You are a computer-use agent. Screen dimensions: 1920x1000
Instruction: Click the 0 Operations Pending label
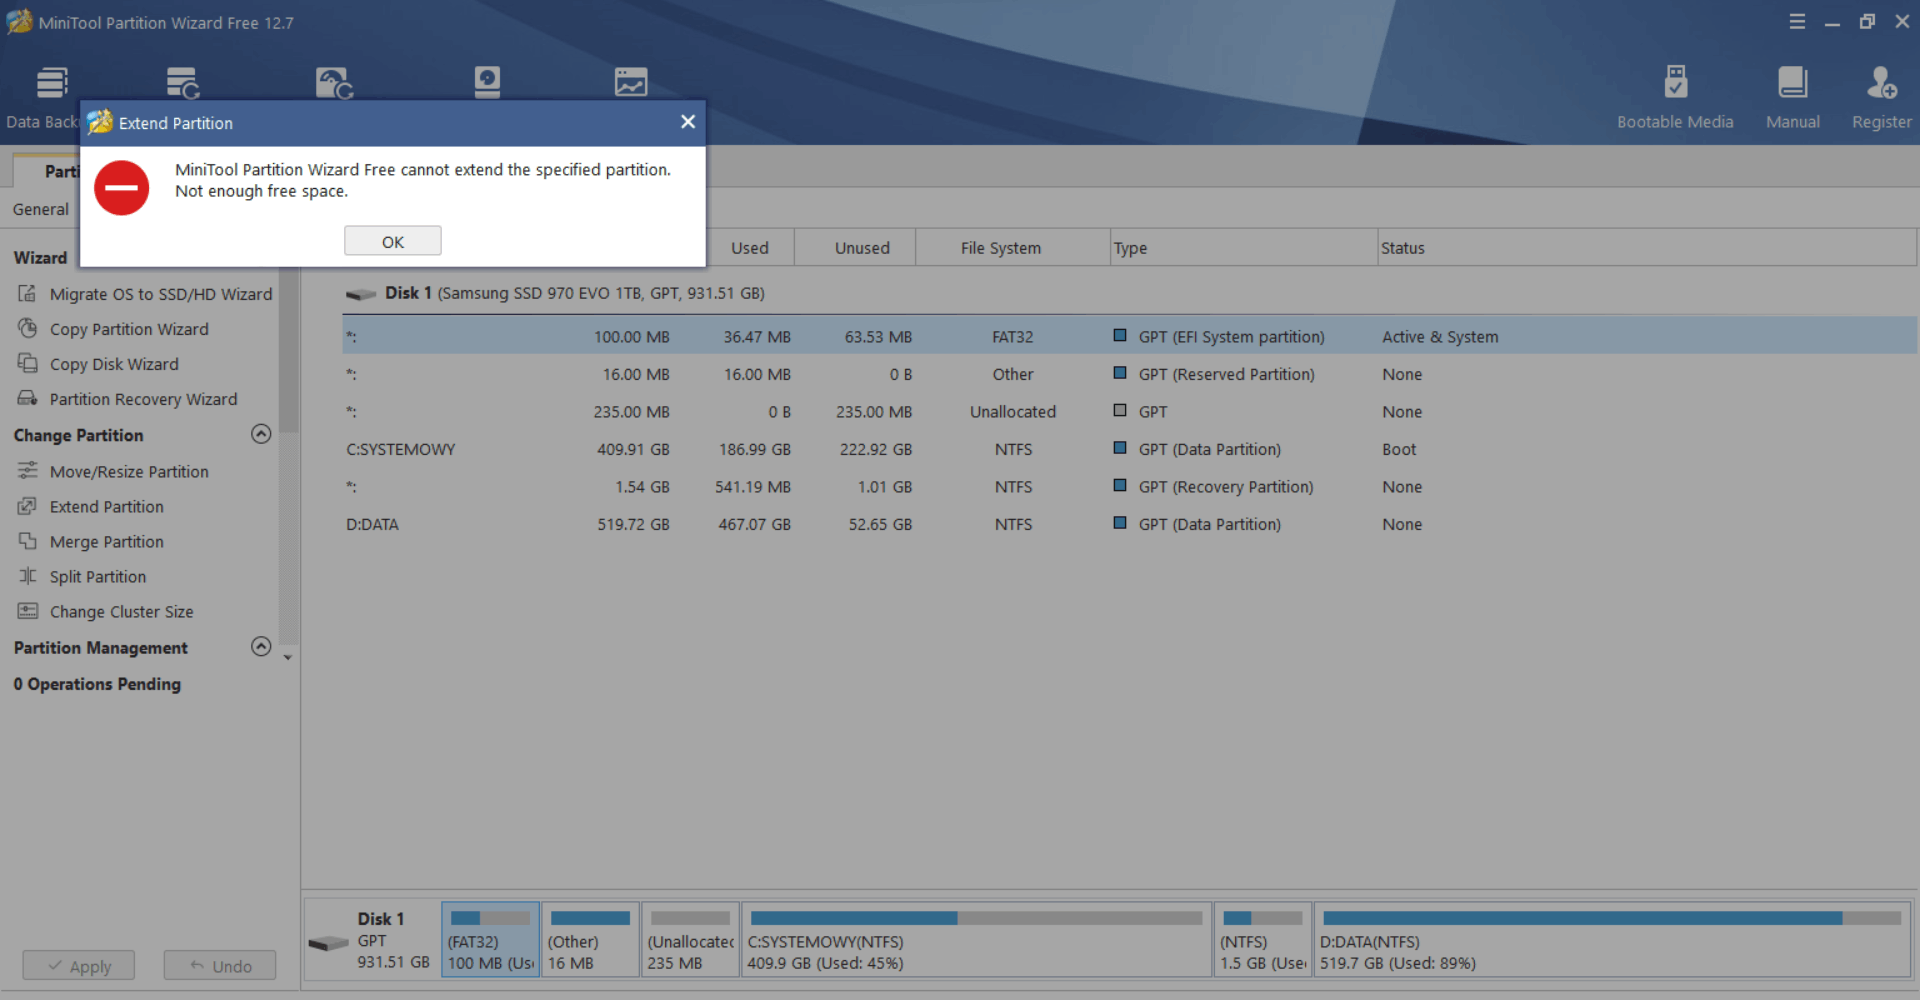[x=97, y=684]
